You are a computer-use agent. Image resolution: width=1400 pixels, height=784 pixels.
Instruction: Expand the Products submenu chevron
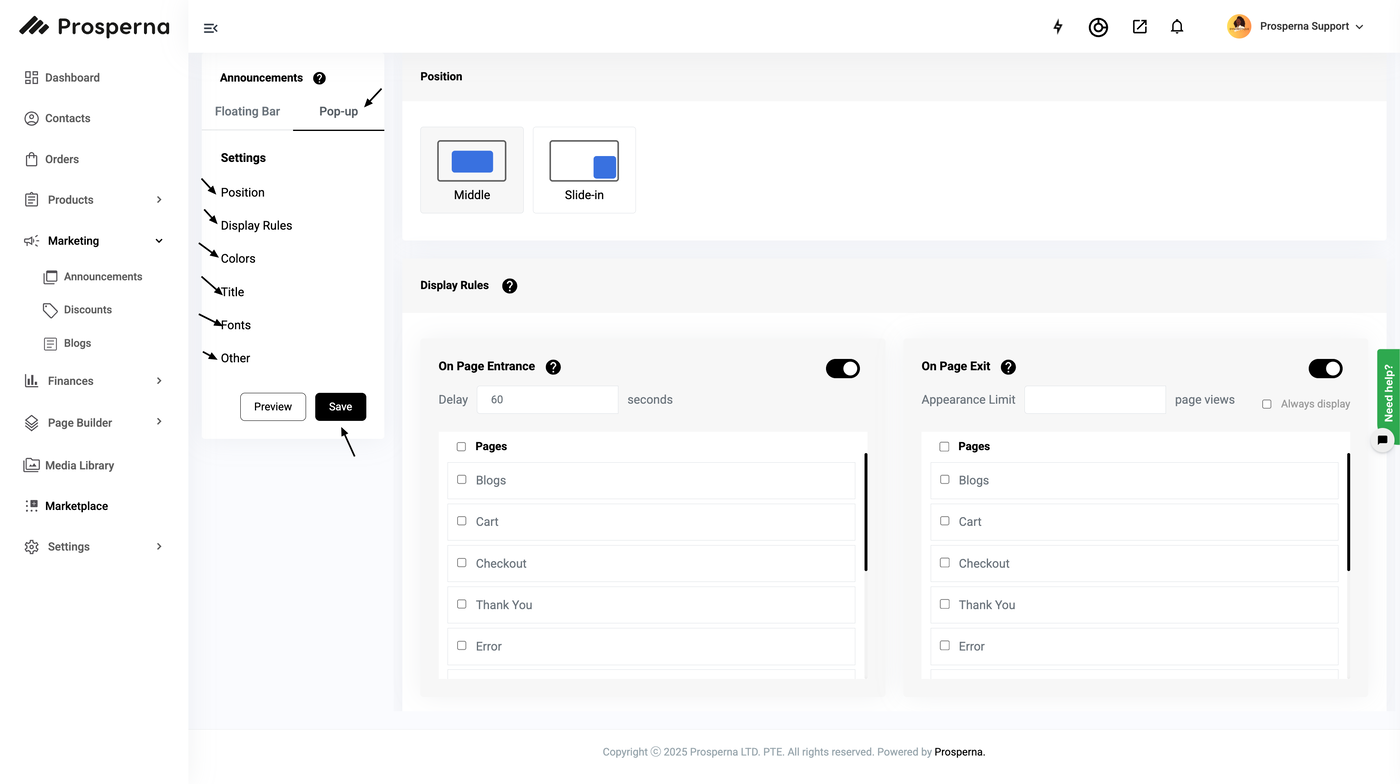pyautogui.click(x=159, y=200)
